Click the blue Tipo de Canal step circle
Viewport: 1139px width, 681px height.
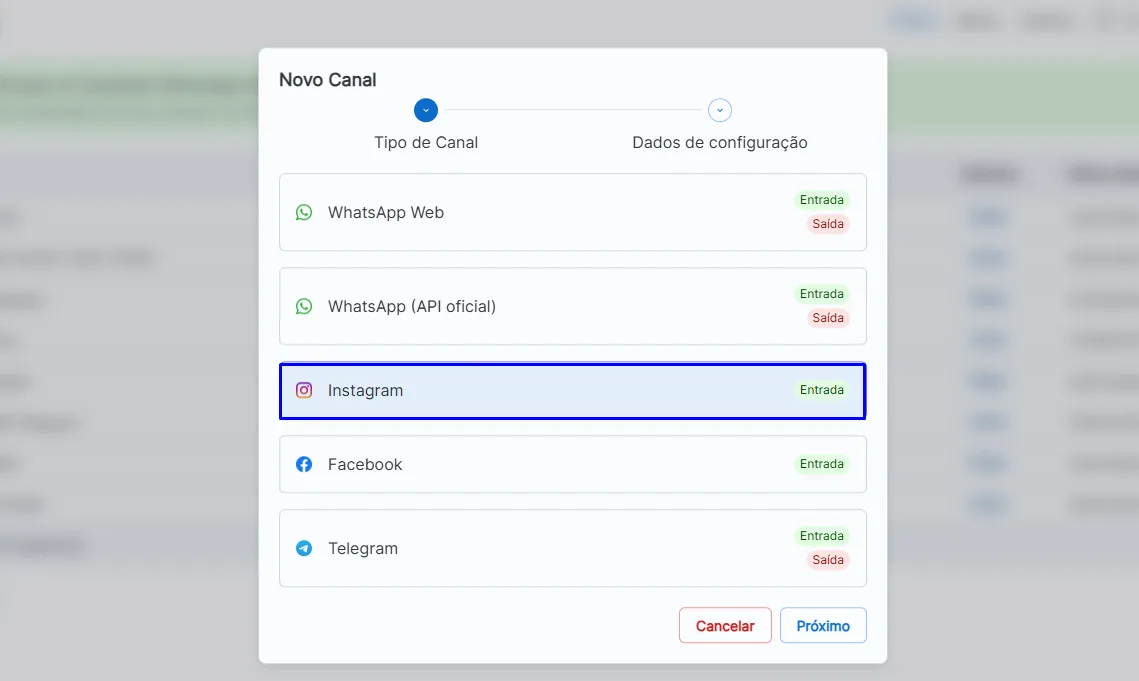click(x=426, y=110)
